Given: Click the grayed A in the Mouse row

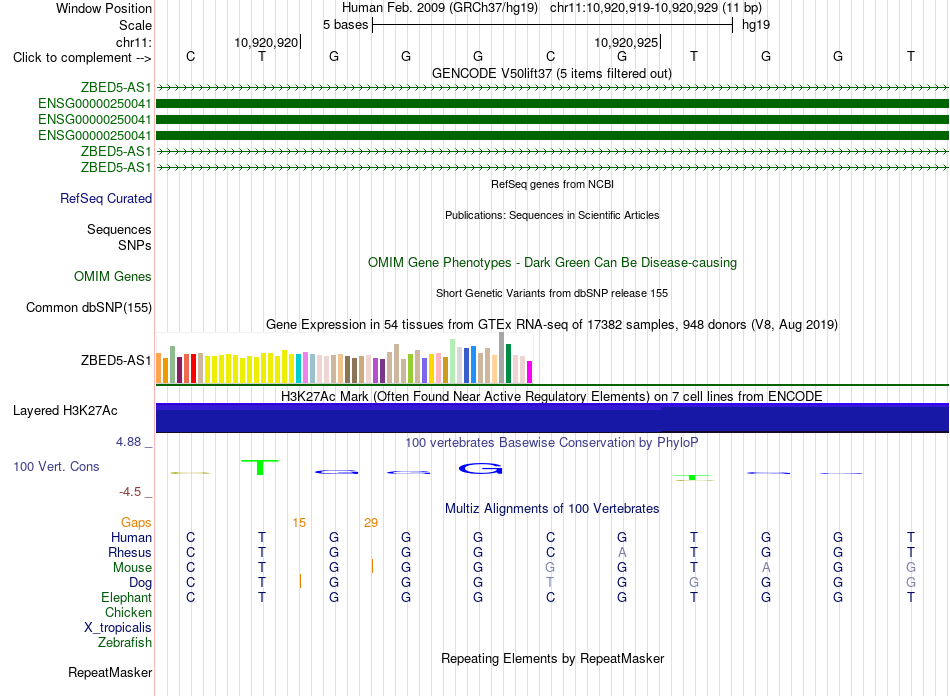Looking at the screenshot, I should (766, 568).
